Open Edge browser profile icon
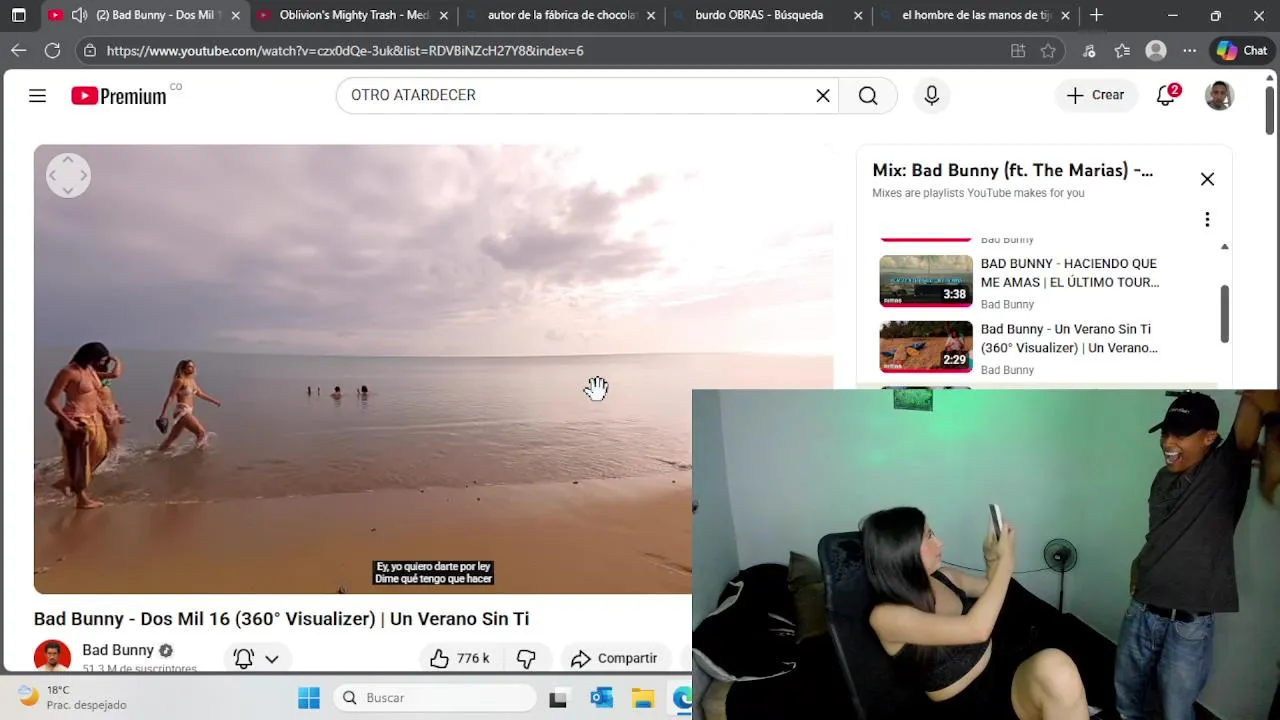The width and height of the screenshot is (1280, 720). [1156, 50]
